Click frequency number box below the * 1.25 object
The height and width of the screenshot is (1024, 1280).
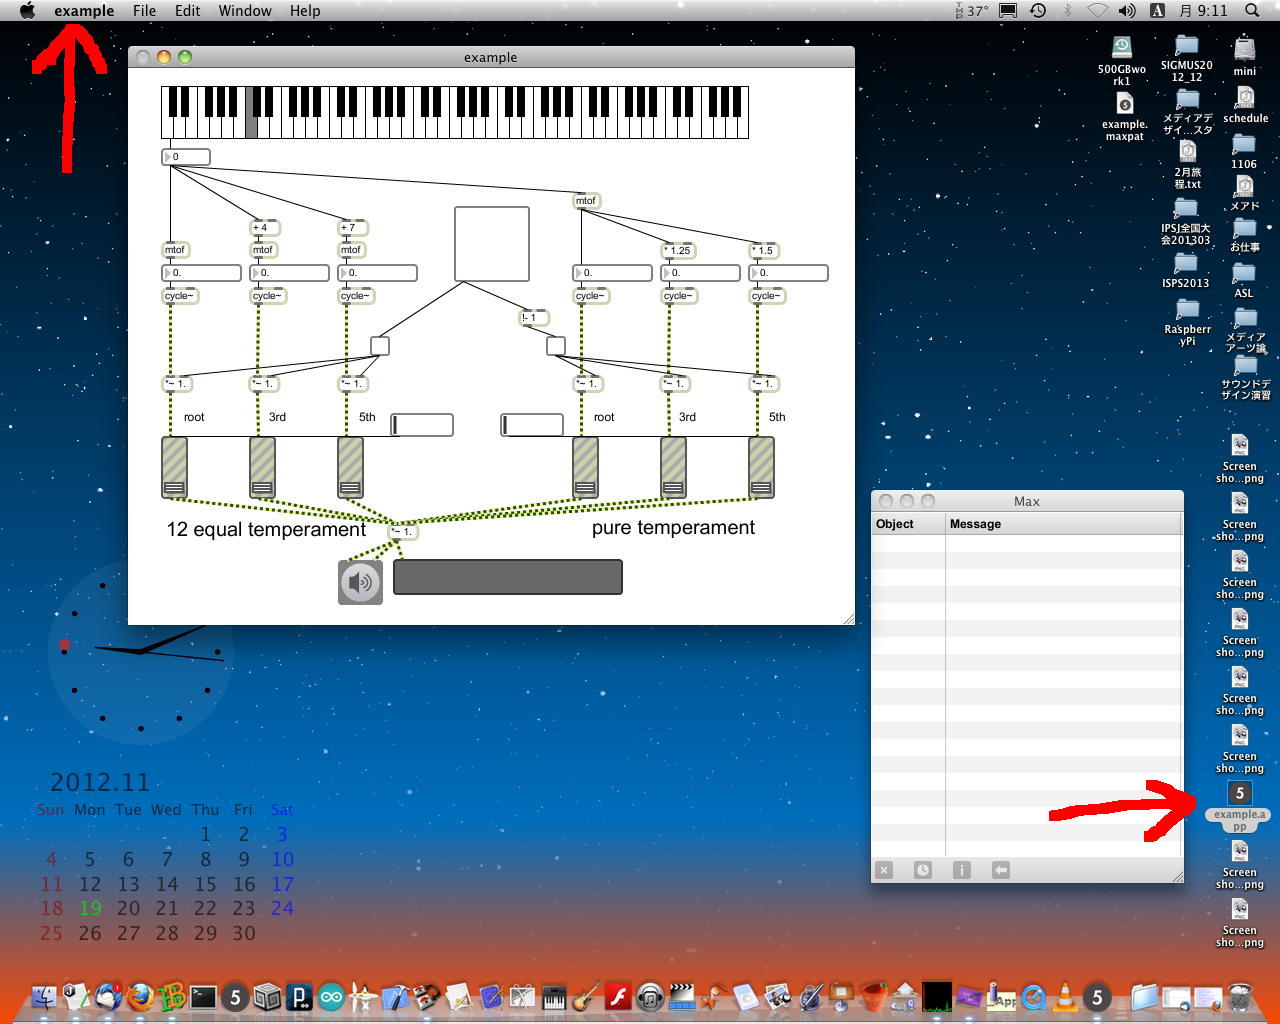(x=701, y=273)
